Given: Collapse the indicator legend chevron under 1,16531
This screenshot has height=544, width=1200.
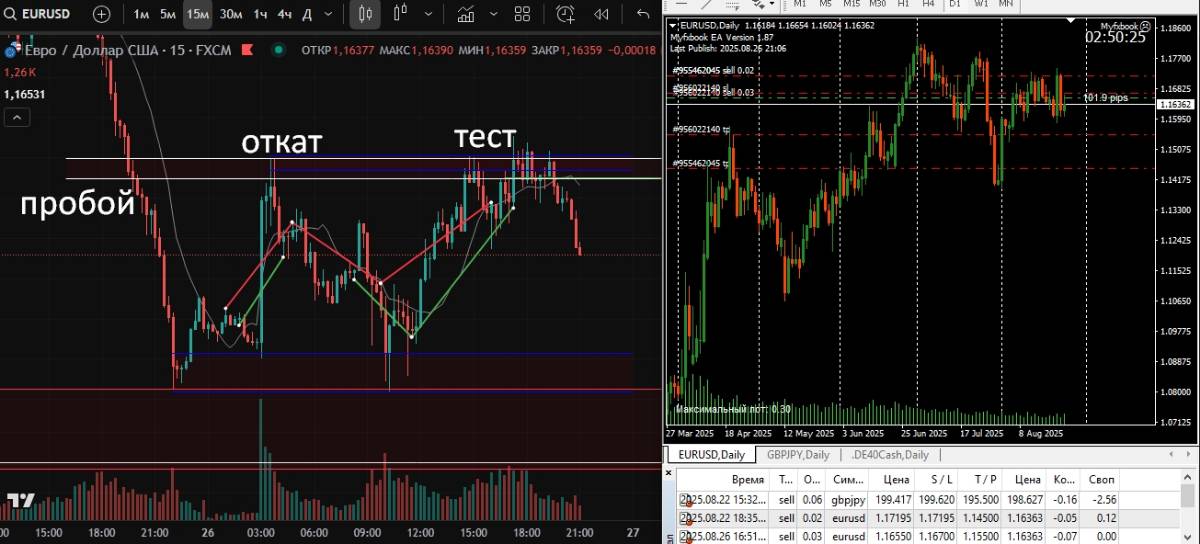Looking at the screenshot, I should pos(17,118).
